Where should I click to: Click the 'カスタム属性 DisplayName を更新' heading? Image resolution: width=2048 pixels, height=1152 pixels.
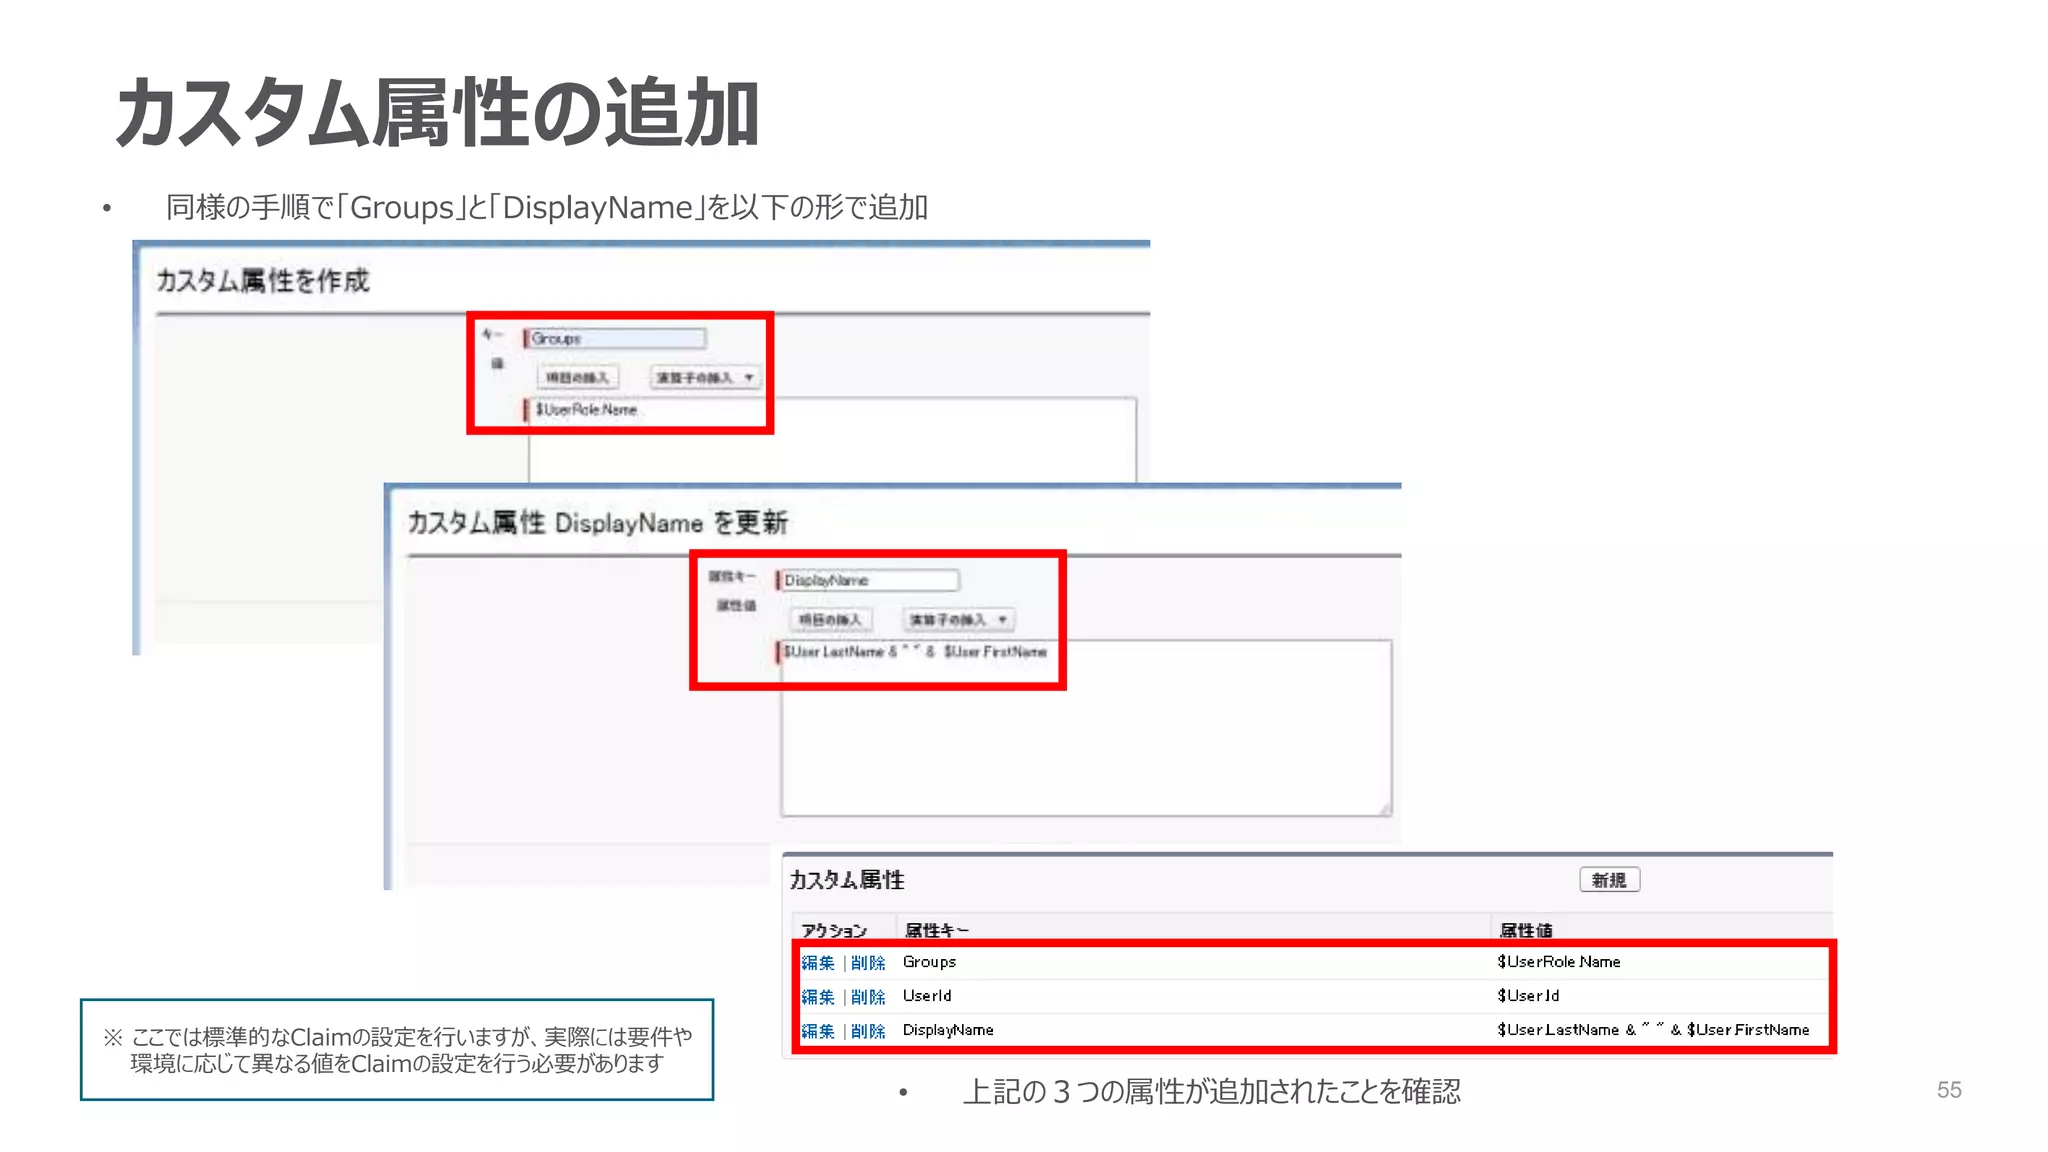tap(597, 523)
